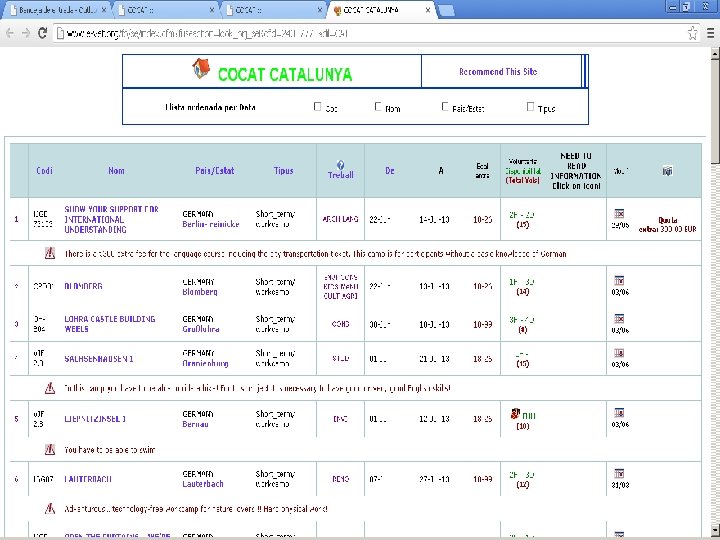The height and width of the screenshot is (540, 720).
Task: Click the Bernau location link
Action: (x=195, y=424)
